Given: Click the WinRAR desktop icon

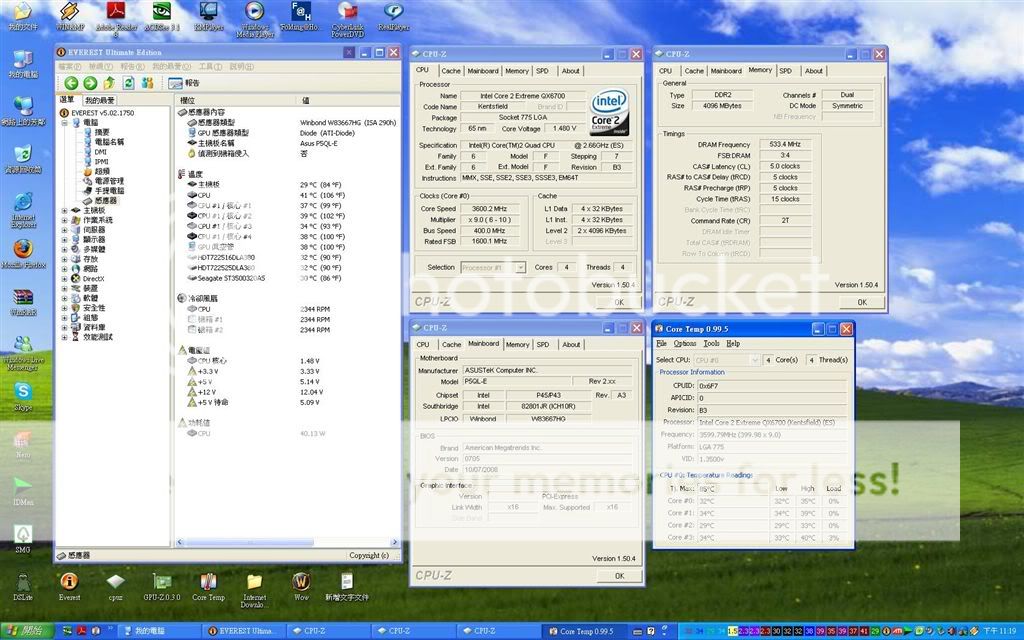Looking at the screenshot, I should click(22, 297).
